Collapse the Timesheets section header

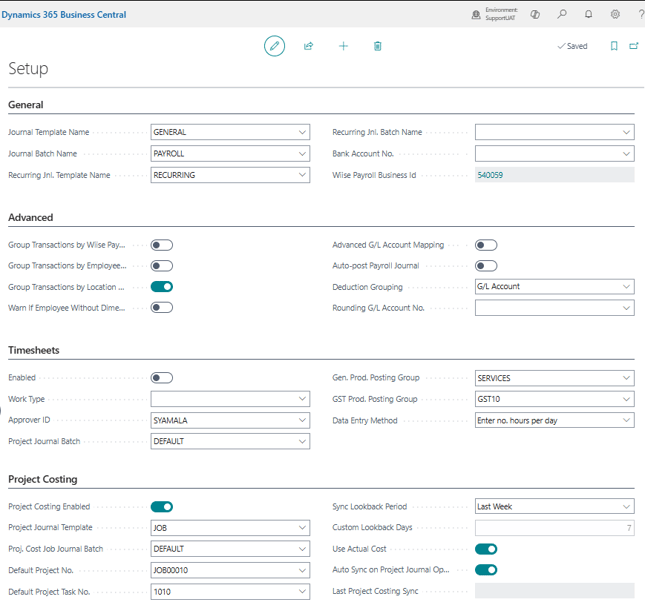(34, 350)
